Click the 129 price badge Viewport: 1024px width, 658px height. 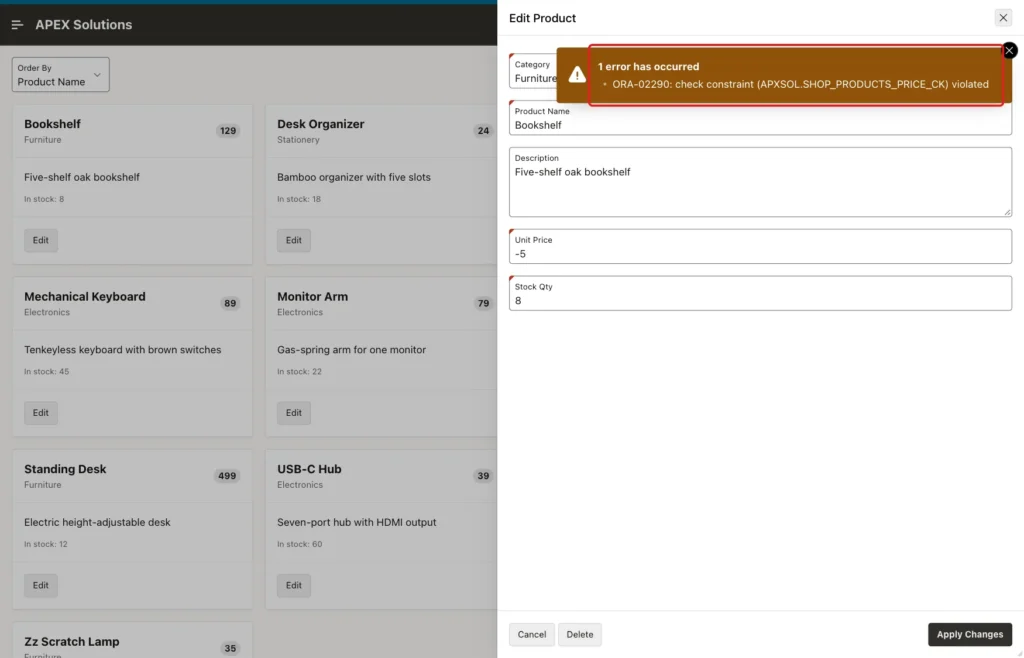click(x=227, y=131)
